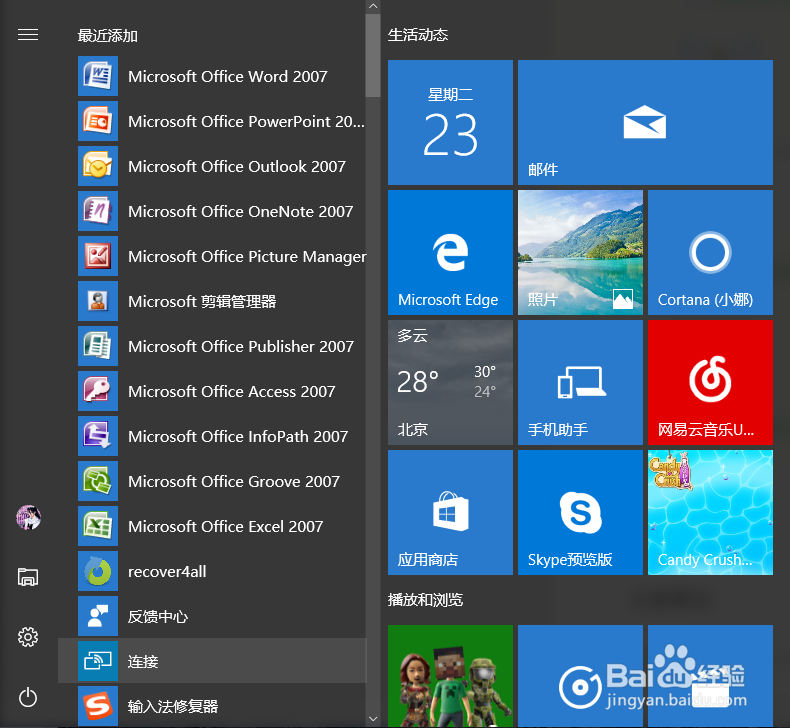Screen dimensions: 790x728
Task: Open the Cortana (小娜) tile
Action: click(710, 252)
